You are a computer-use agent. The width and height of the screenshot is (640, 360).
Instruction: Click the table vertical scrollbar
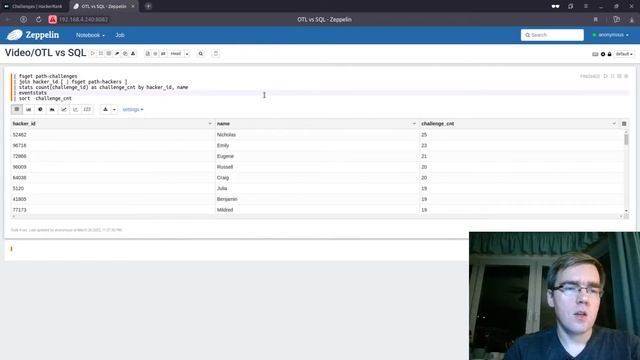(626, 139)
